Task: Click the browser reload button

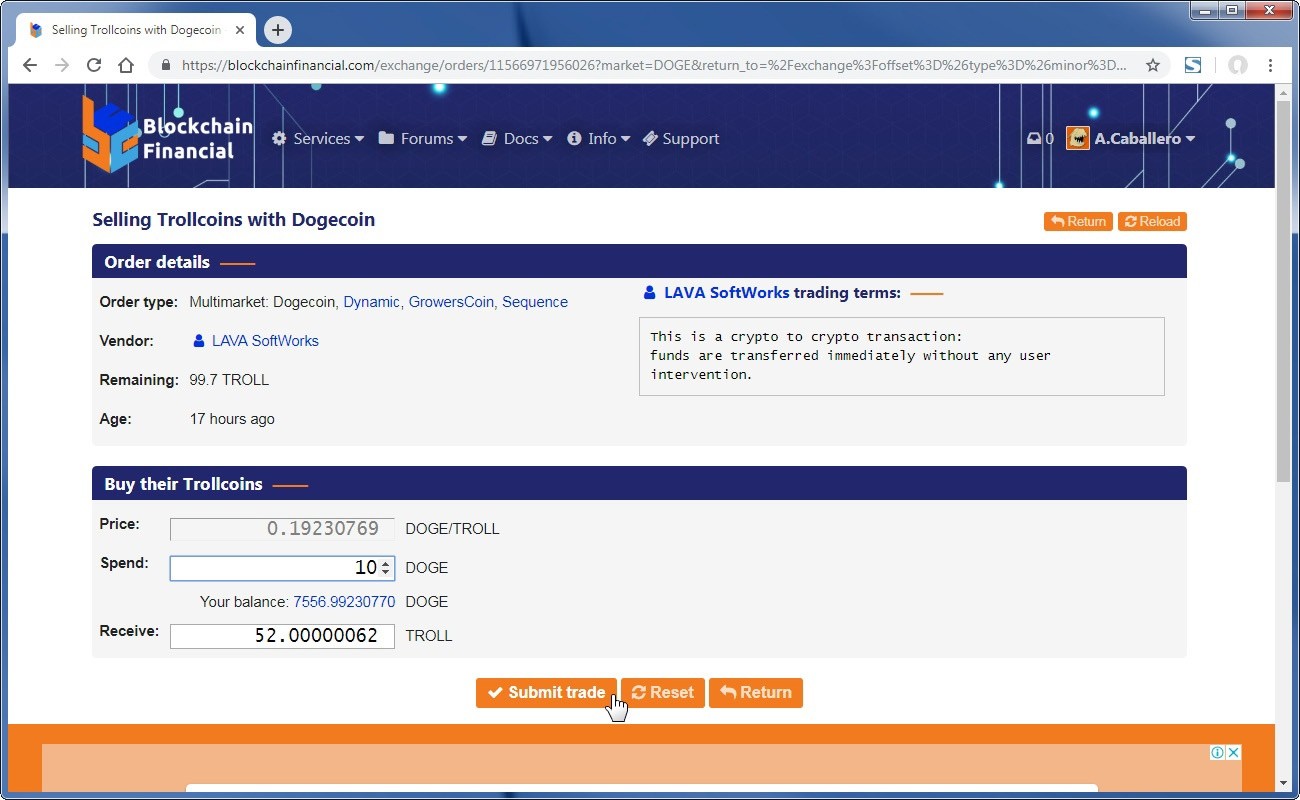Action: click(x=94, y=65)
